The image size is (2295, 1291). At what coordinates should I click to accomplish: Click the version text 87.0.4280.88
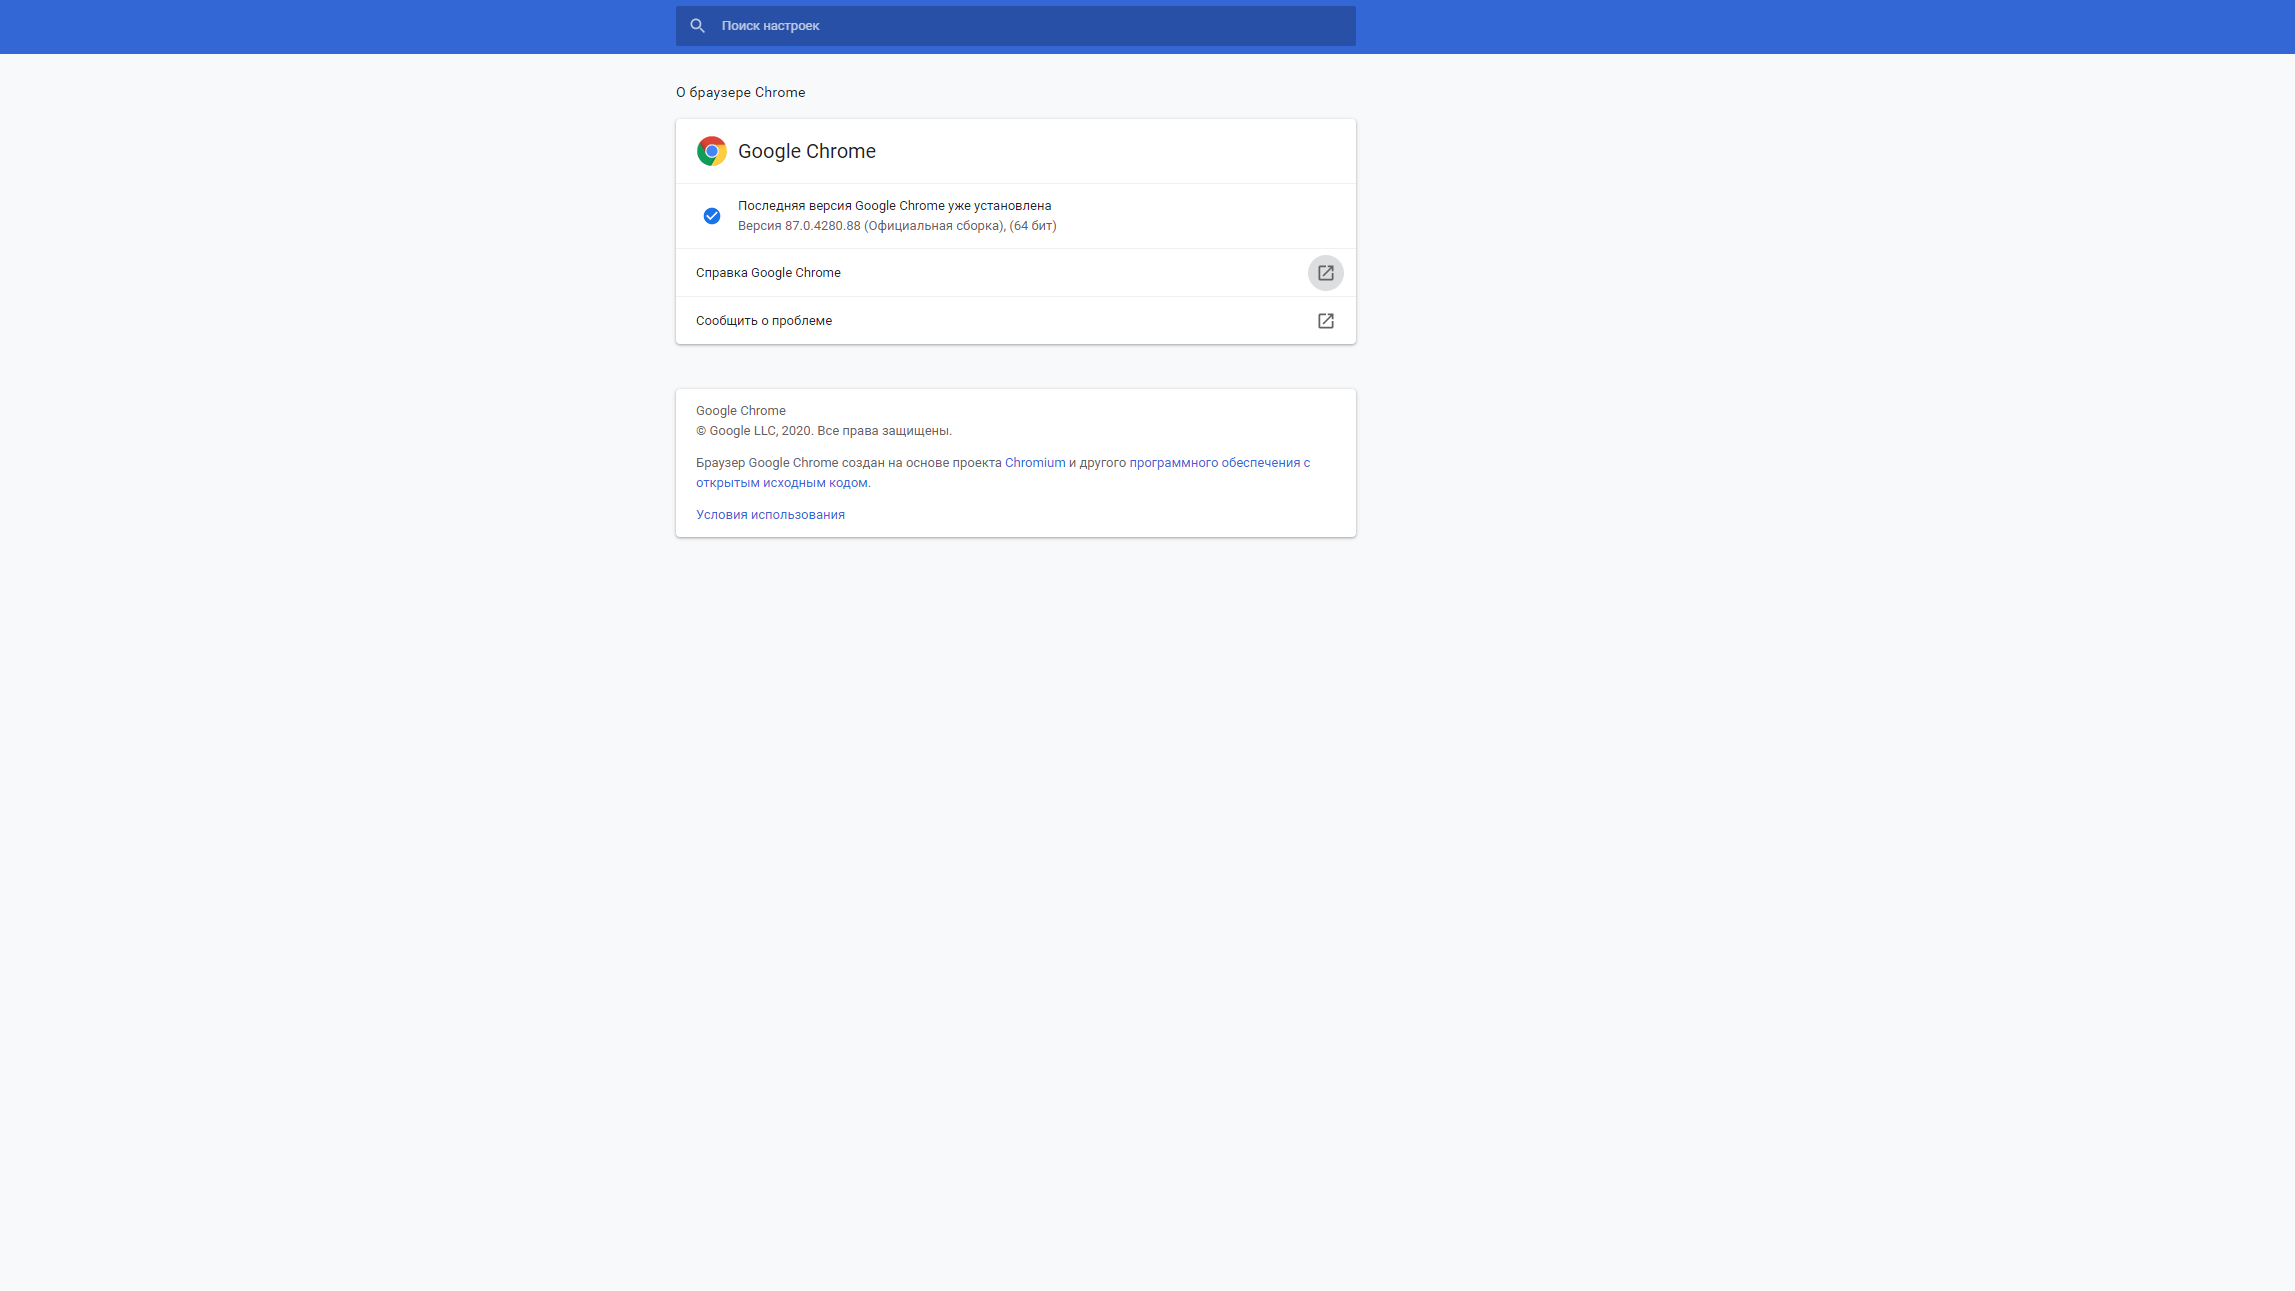(x=822, y=226)
